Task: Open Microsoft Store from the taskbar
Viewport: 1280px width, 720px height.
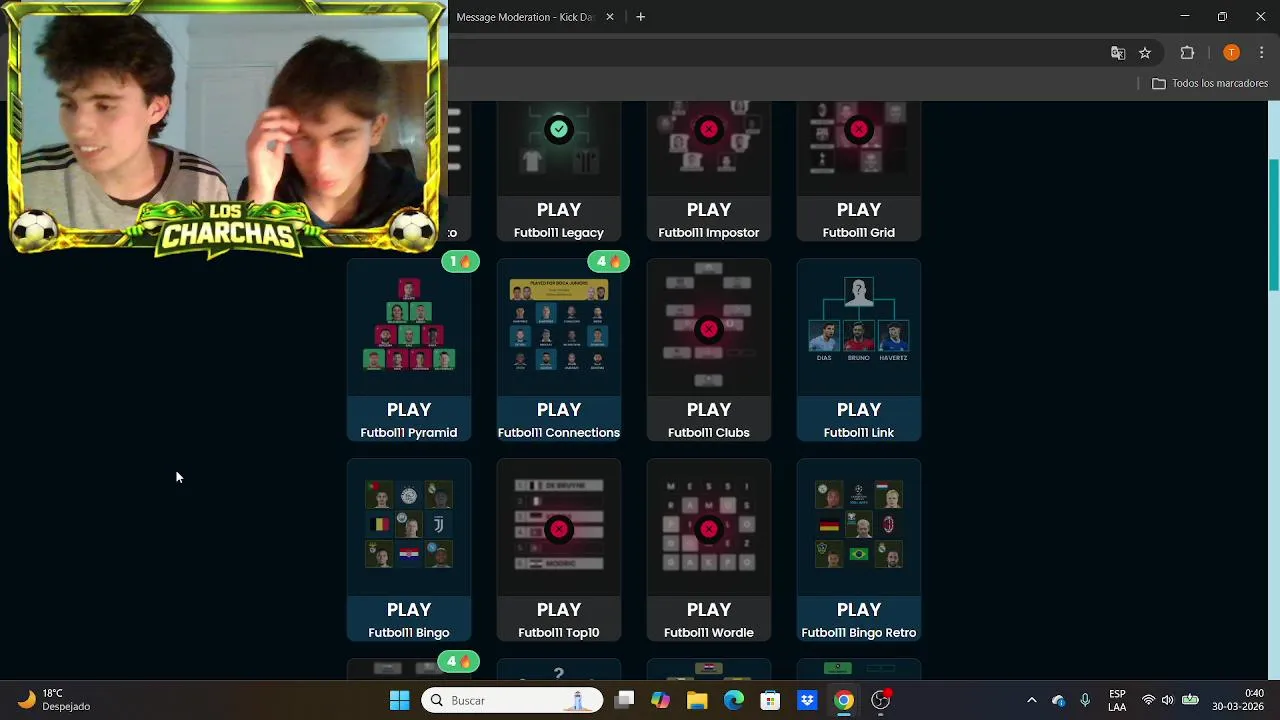Action: [x=770, y=700]
